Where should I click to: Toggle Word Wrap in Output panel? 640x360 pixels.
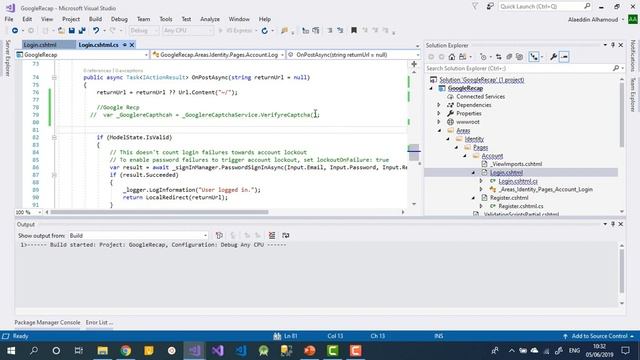pos(286,236)
